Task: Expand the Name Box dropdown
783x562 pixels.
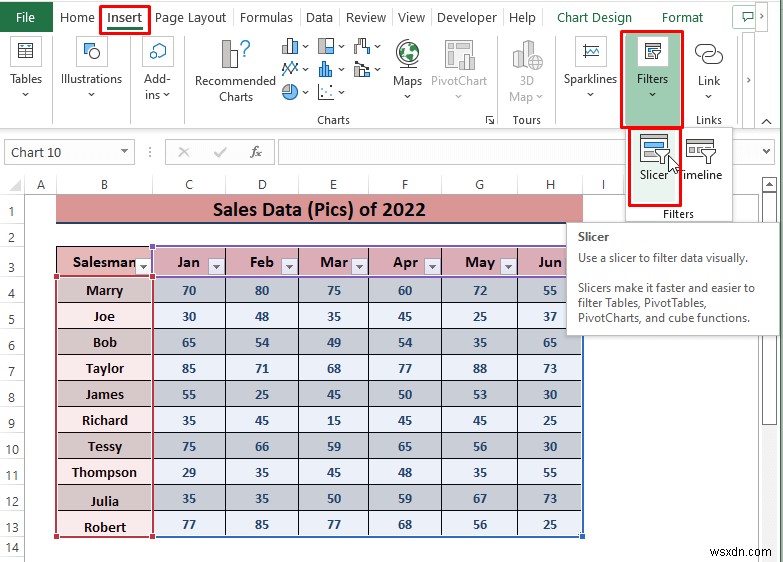Action: (x=124, y=151)
